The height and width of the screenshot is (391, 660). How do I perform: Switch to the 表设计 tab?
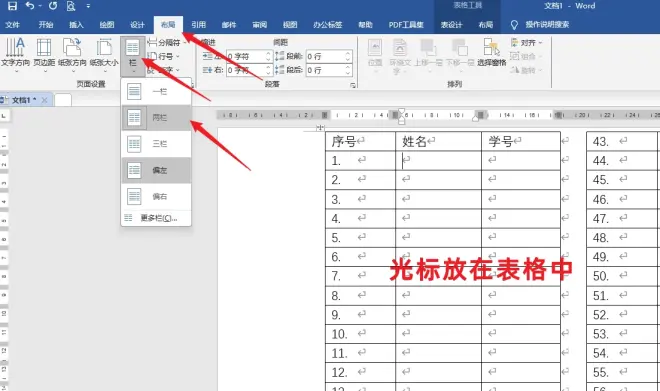coord(451,25)
